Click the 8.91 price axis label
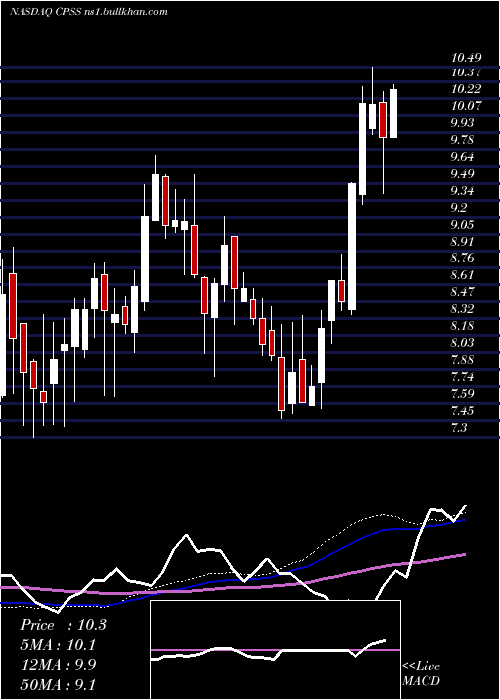Screen dimensions: 500x700 (464, 242)
